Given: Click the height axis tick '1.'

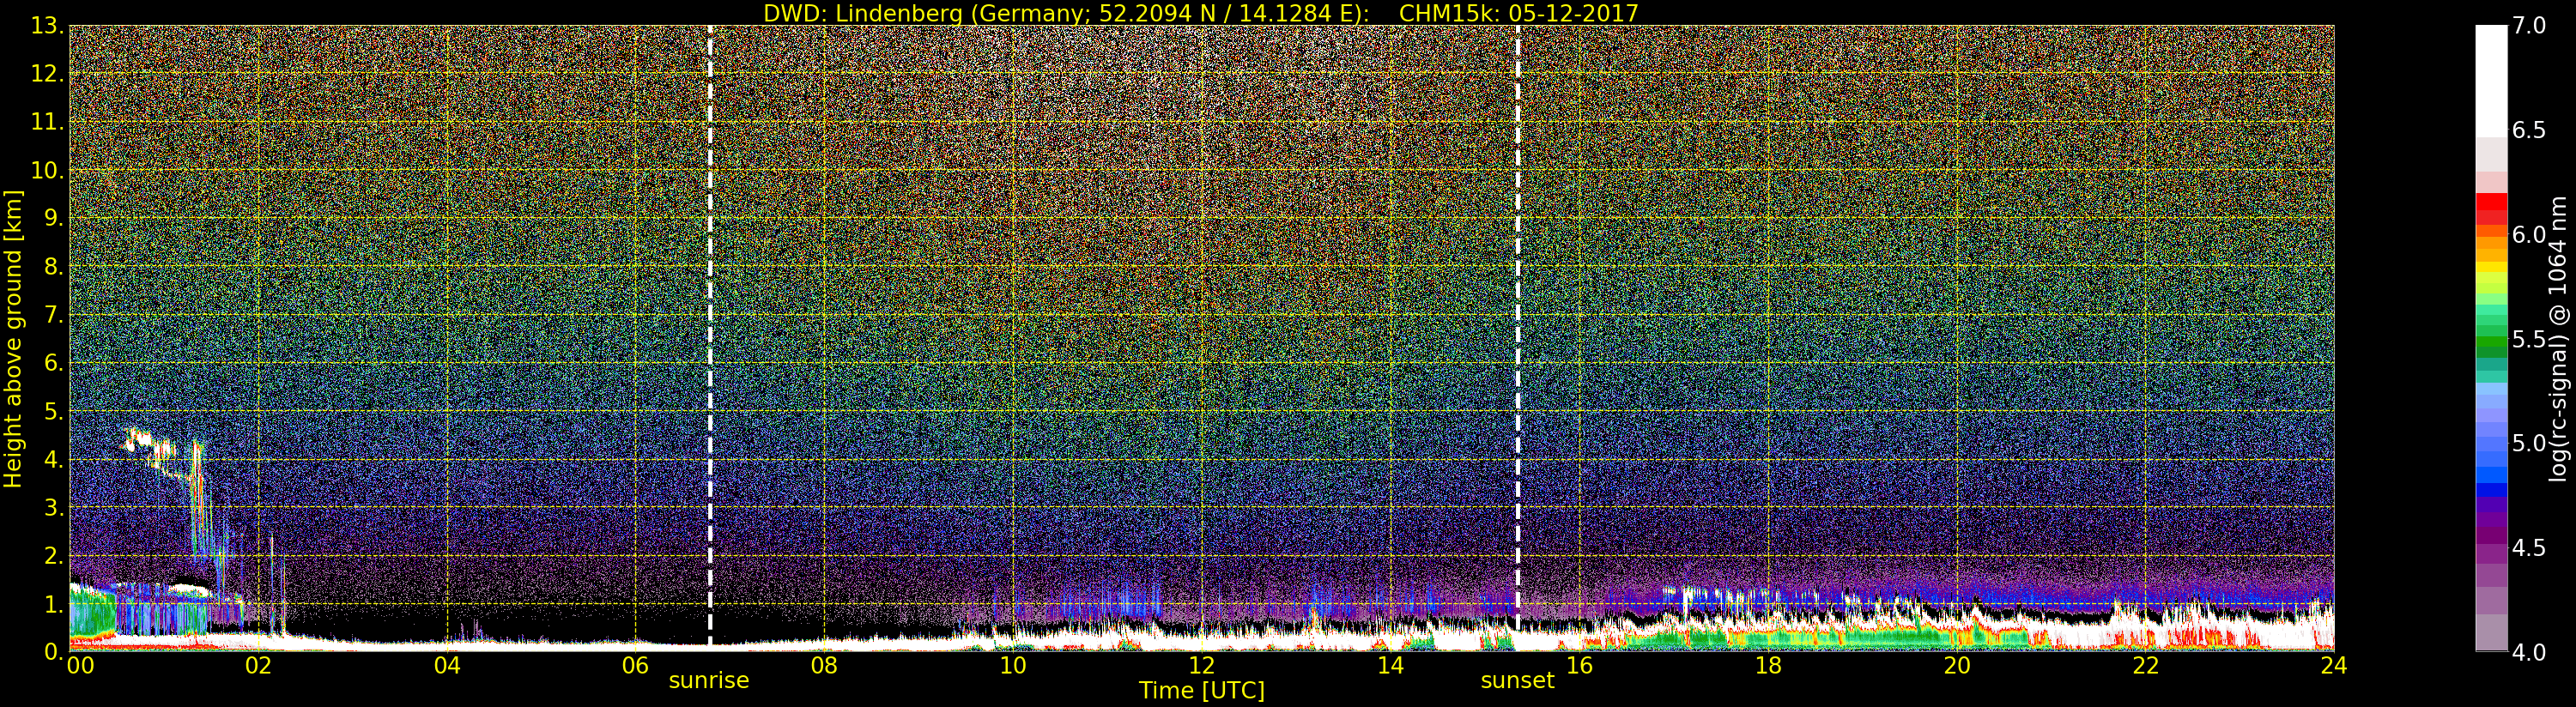Looking at the screenshot, I should 53,604.
